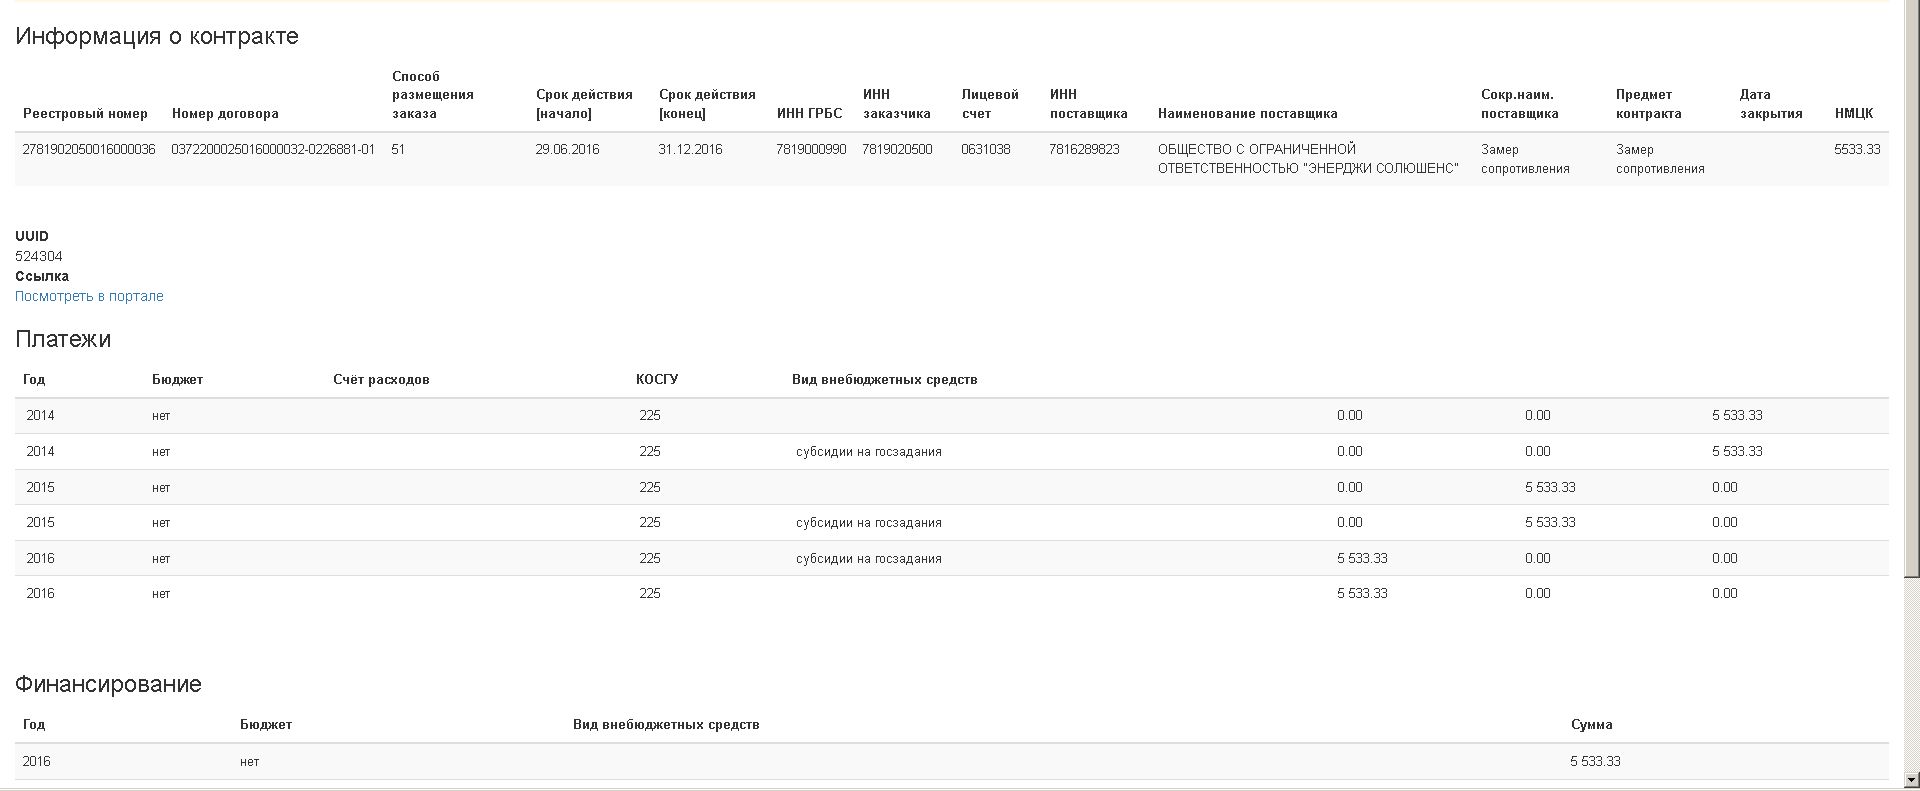The height and width of the screenshot is (791, 1920).
Task: Click the 'Лицевой счет' value 0631038
Action: [985, 150]
